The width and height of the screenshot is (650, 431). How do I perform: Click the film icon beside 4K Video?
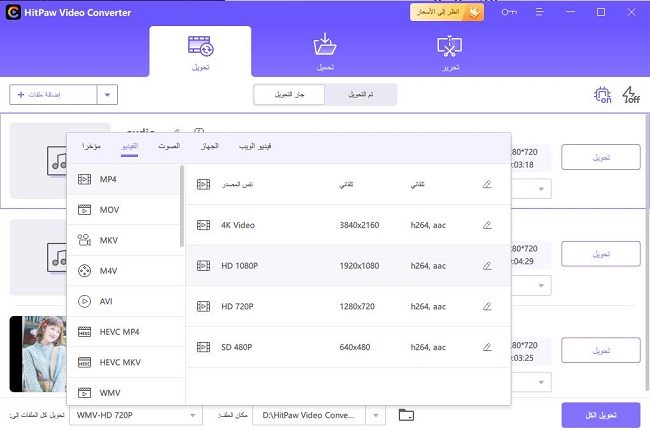coord(203,225)
